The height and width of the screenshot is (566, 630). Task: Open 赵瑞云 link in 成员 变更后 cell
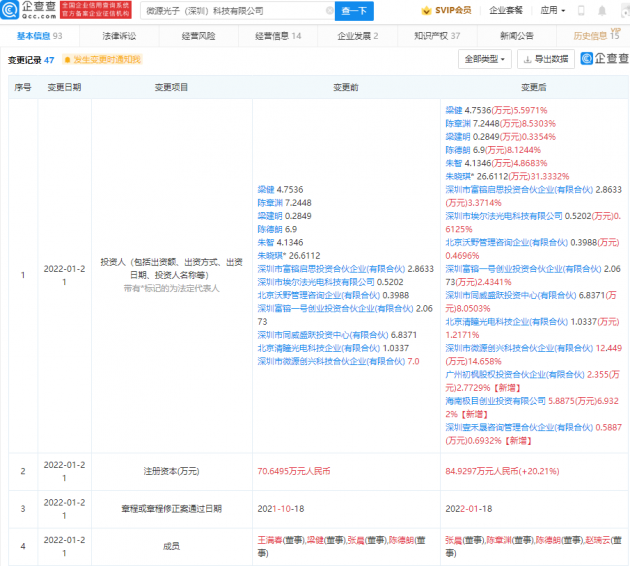coord(597,540)
